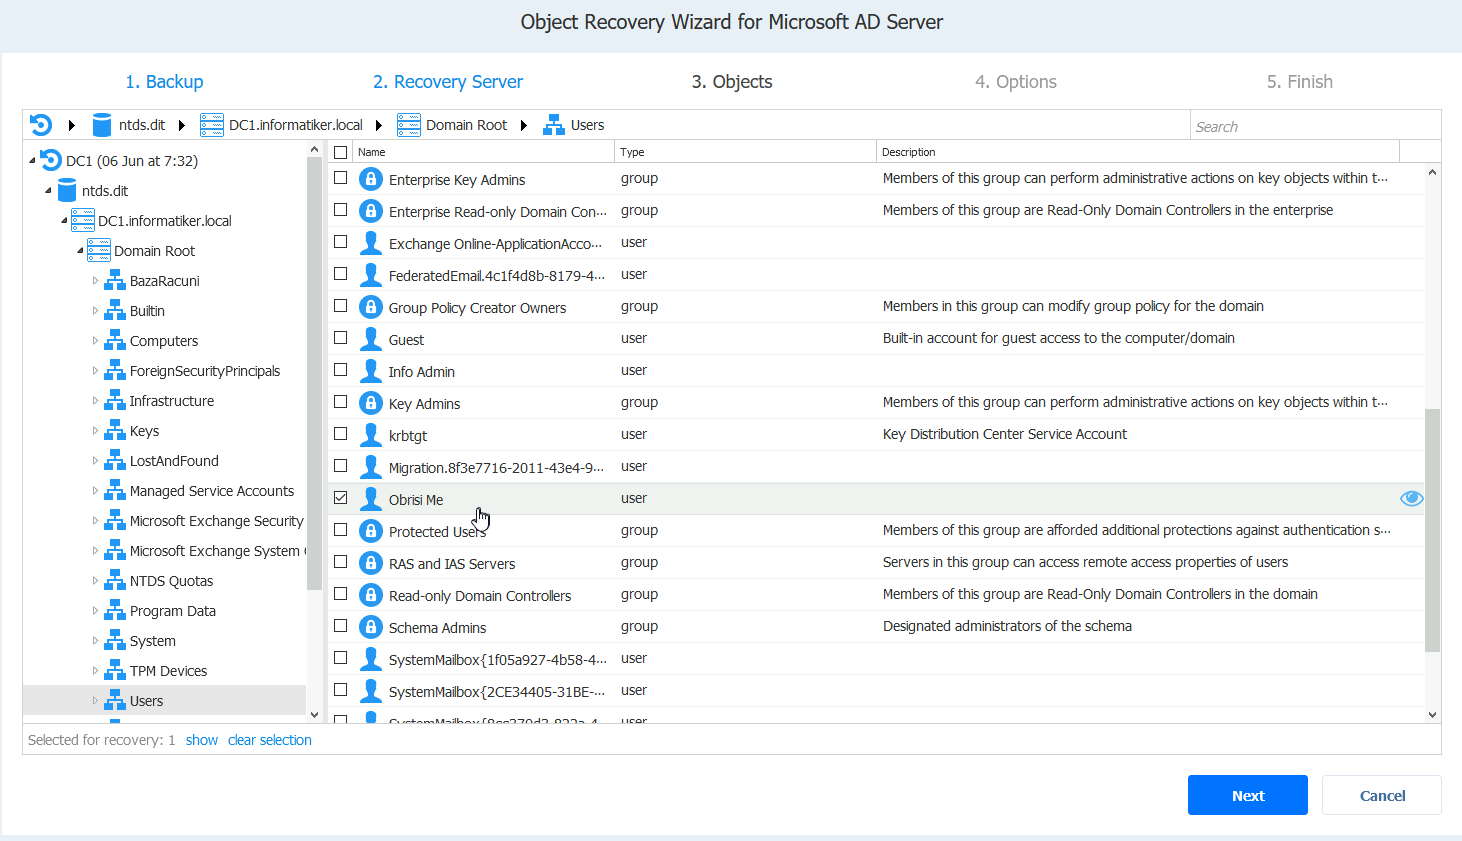Click the object list scroll down arrow
The width and height of the screenshot is (1462, 841).
(1432, 714)
